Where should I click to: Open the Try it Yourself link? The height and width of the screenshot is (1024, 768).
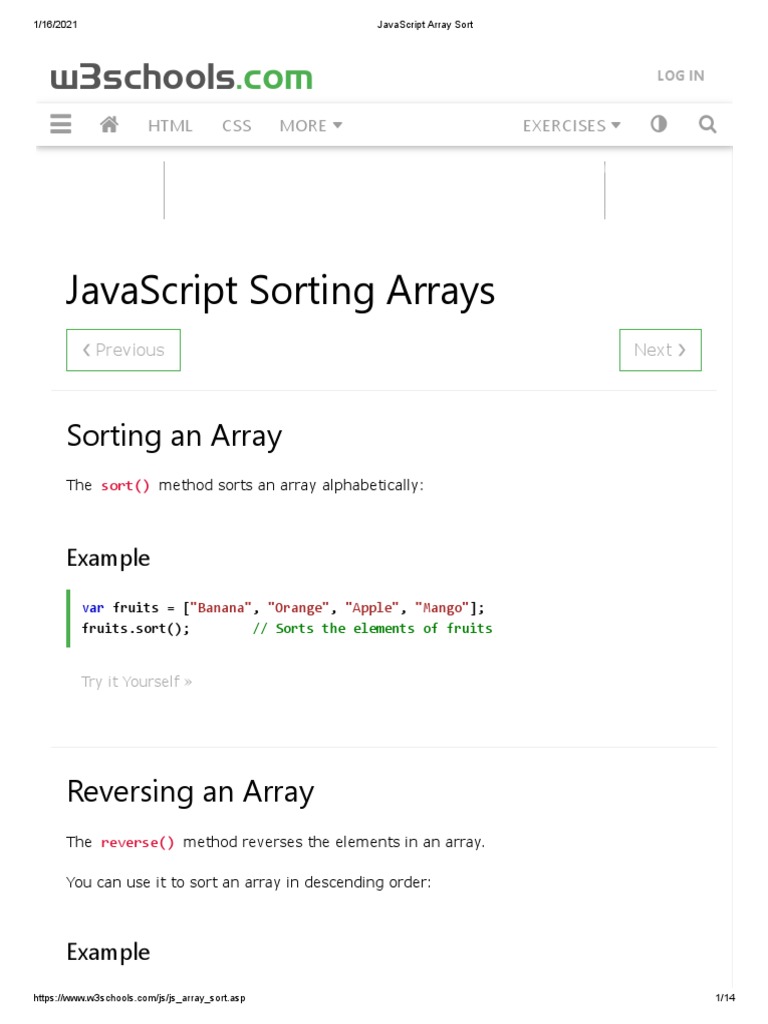pos(136,682)
